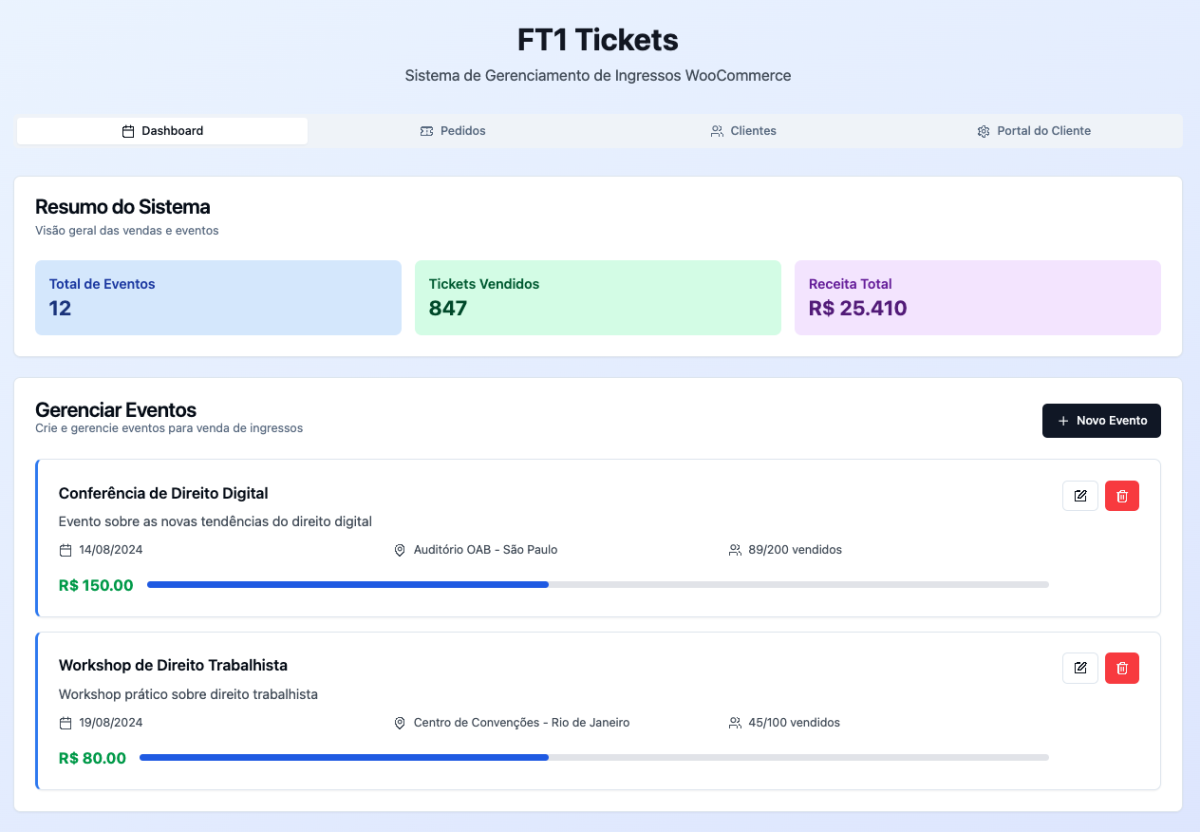Open the Clientes tab
Screen dimensions: 1200x832
point(743,131)
